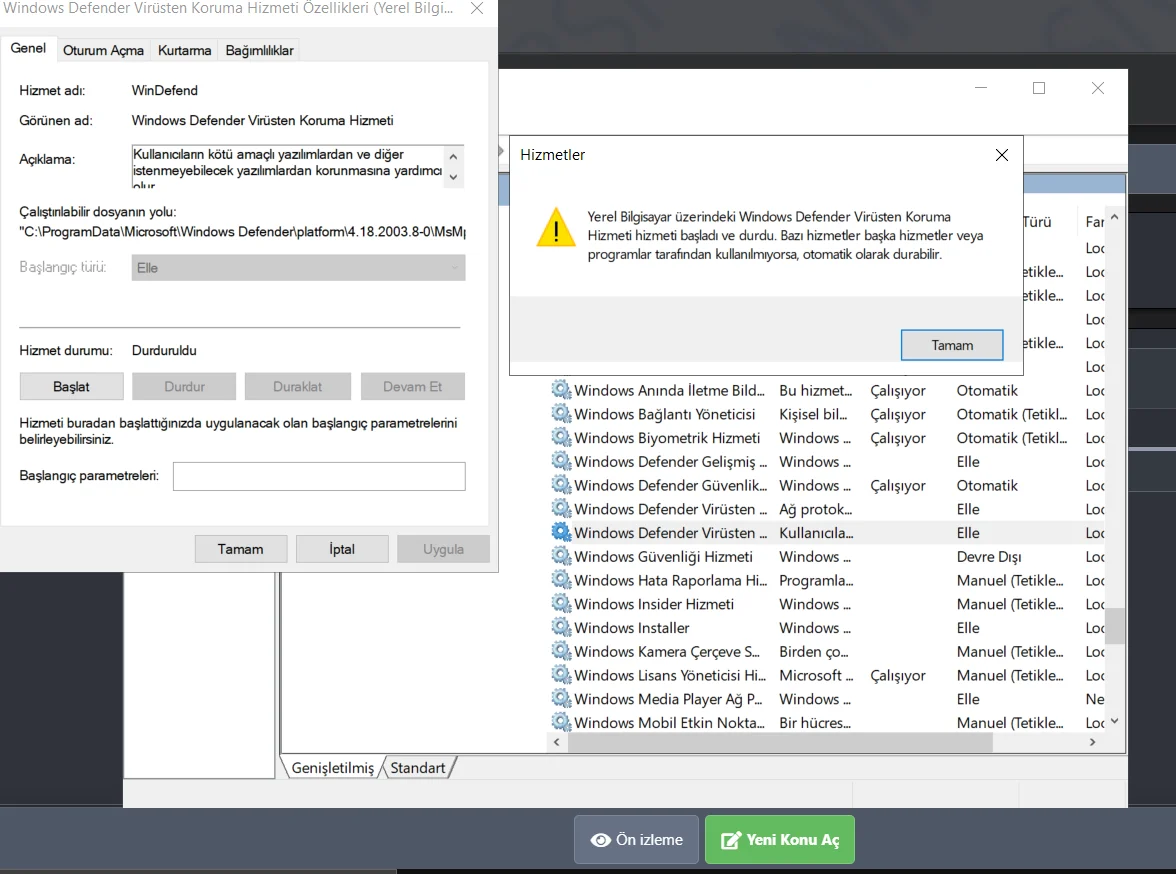Open the Bağımlılıklar tab
Screen dimensions: 1176x874
(260, 50)
